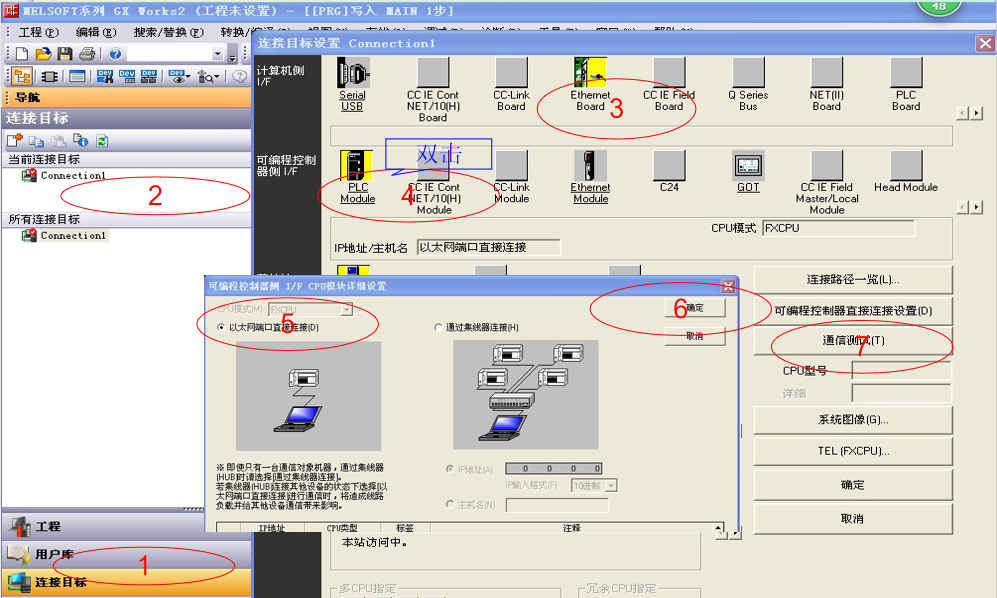Viewport: 997px width, 598px height.
Task: Select the PLC Board interface icon
Action: pos(905,85)
